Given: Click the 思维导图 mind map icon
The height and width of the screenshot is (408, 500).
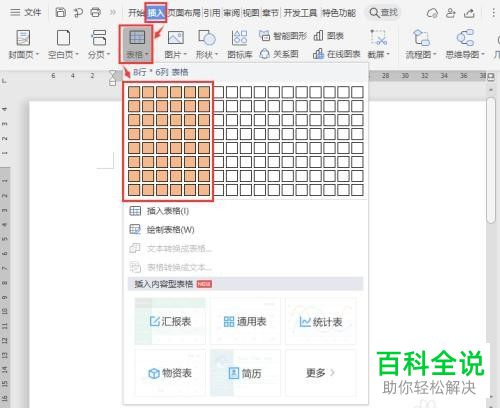Looking at the screenshot, I should (x=465, y=38).
